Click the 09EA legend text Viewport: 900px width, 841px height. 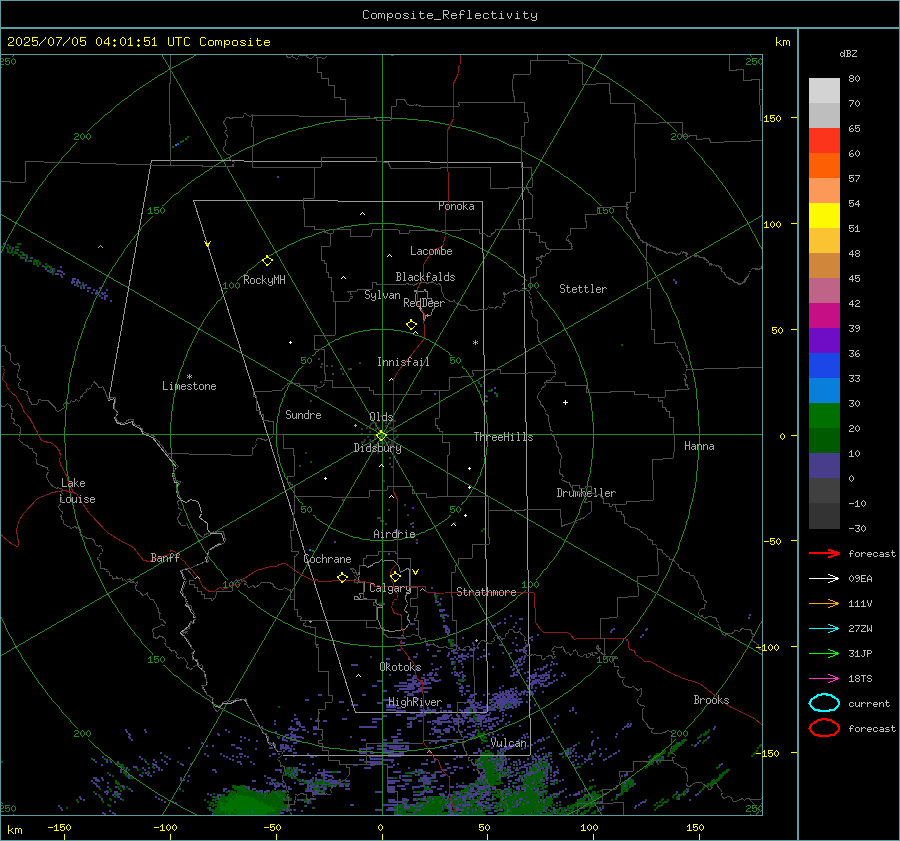[x=860, y=578]
